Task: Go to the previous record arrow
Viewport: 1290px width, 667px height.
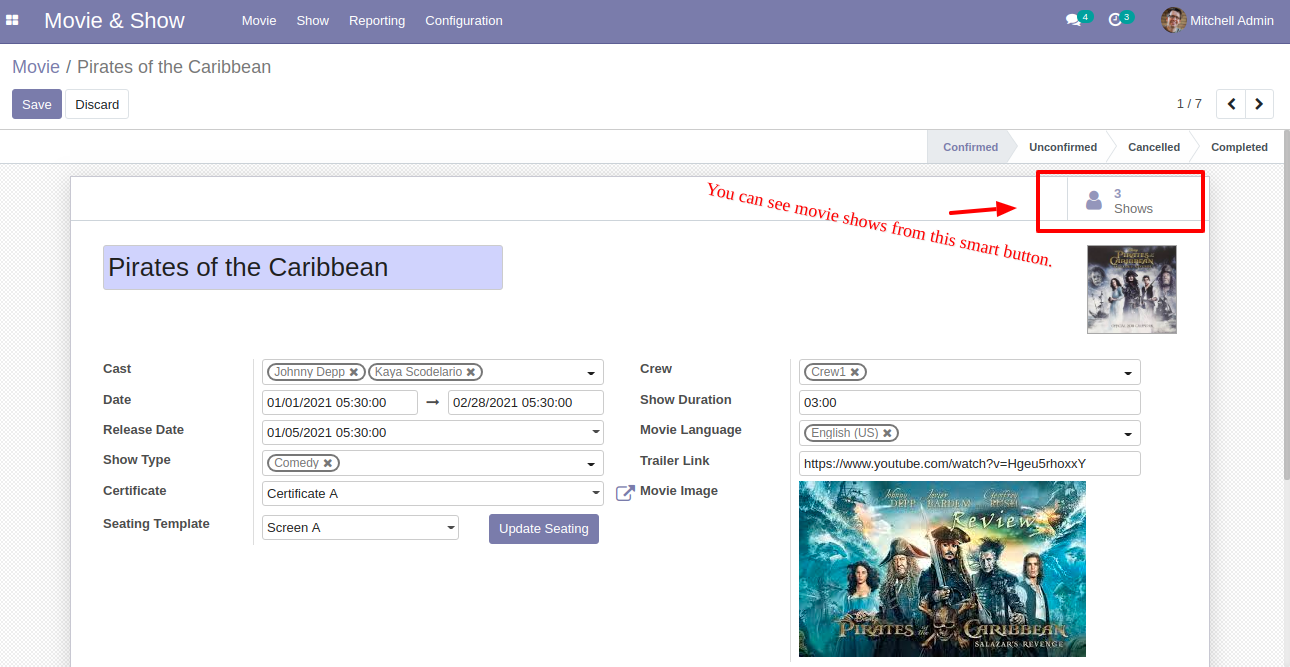Action: click(x=1231, y=104)
